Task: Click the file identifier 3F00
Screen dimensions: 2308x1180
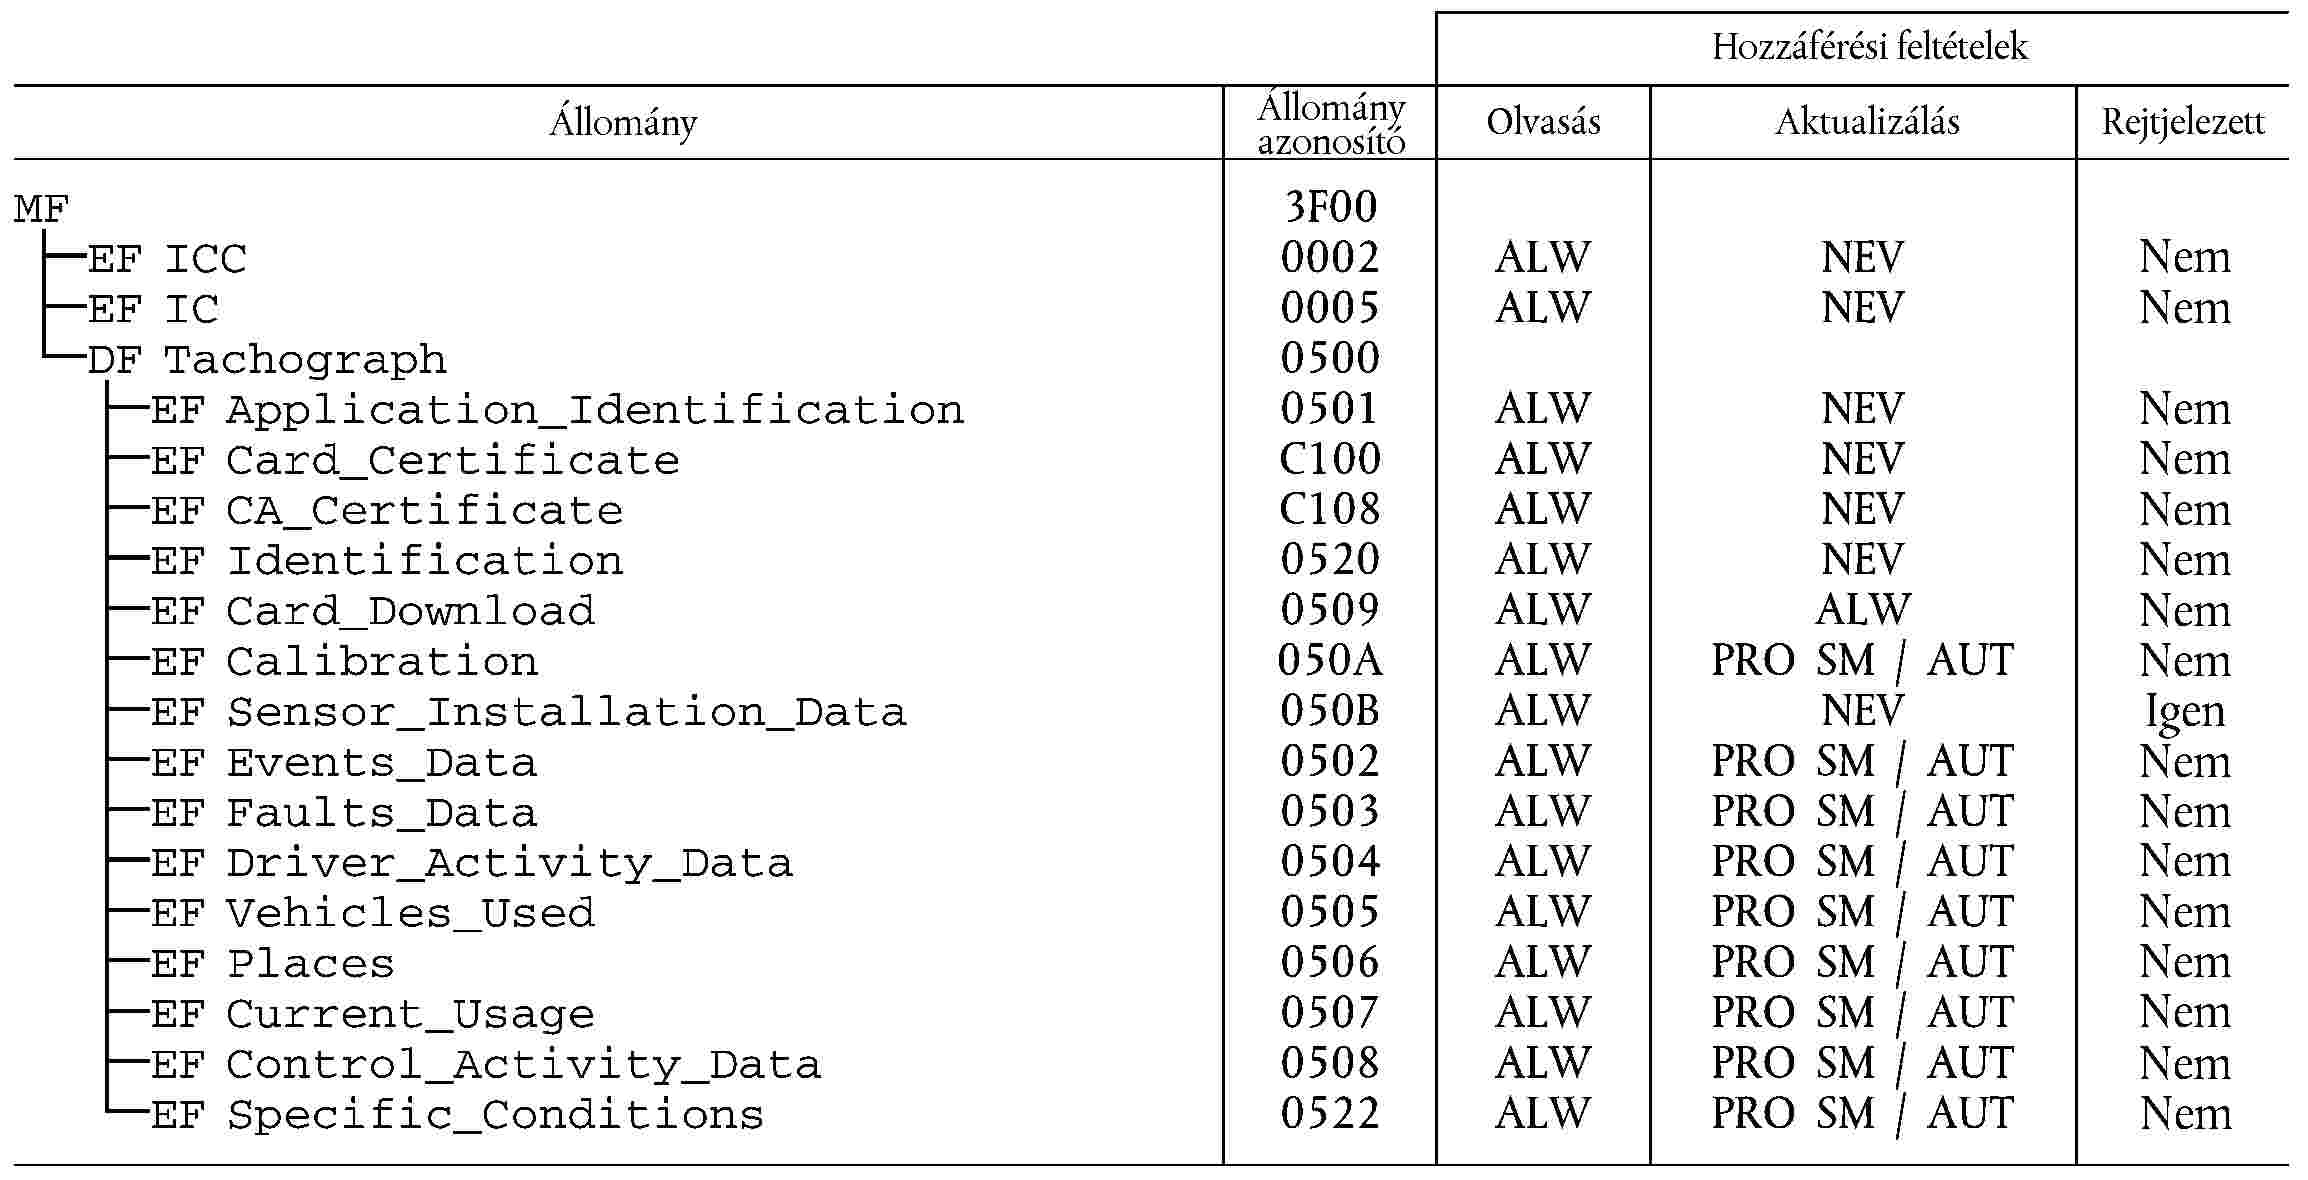Action: [1330, 207]
